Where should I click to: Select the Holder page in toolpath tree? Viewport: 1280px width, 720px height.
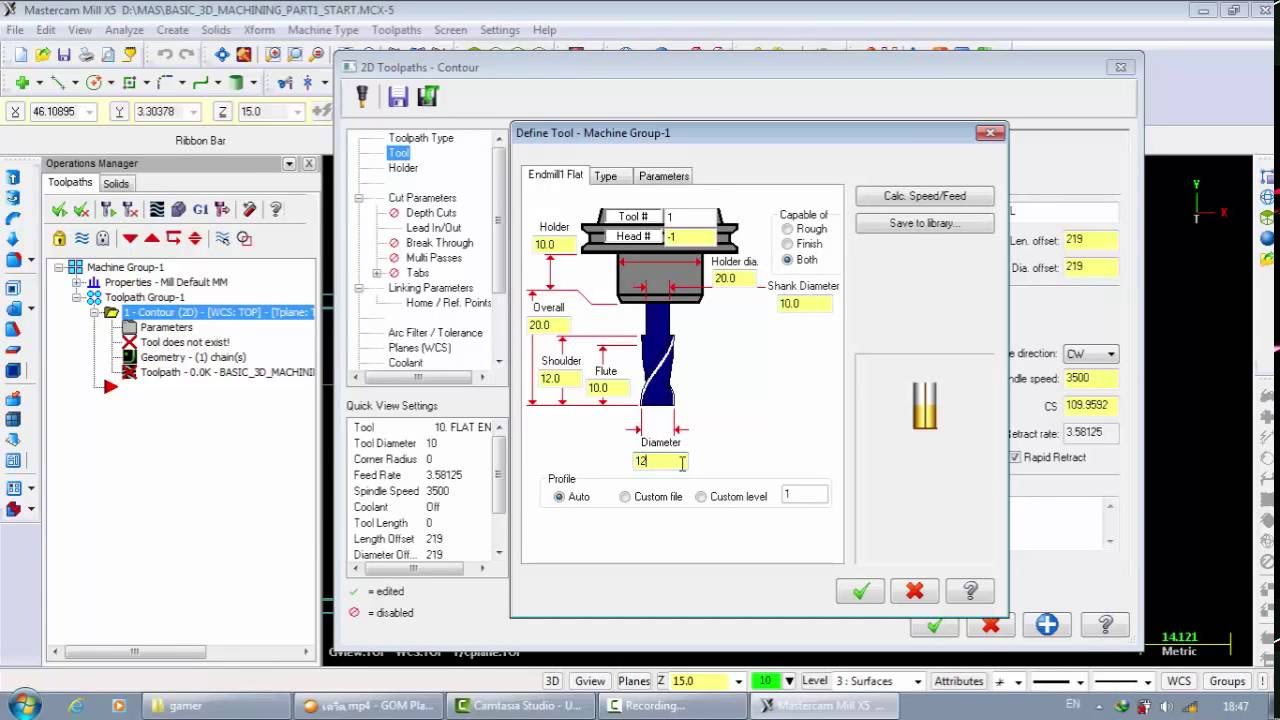403,168
